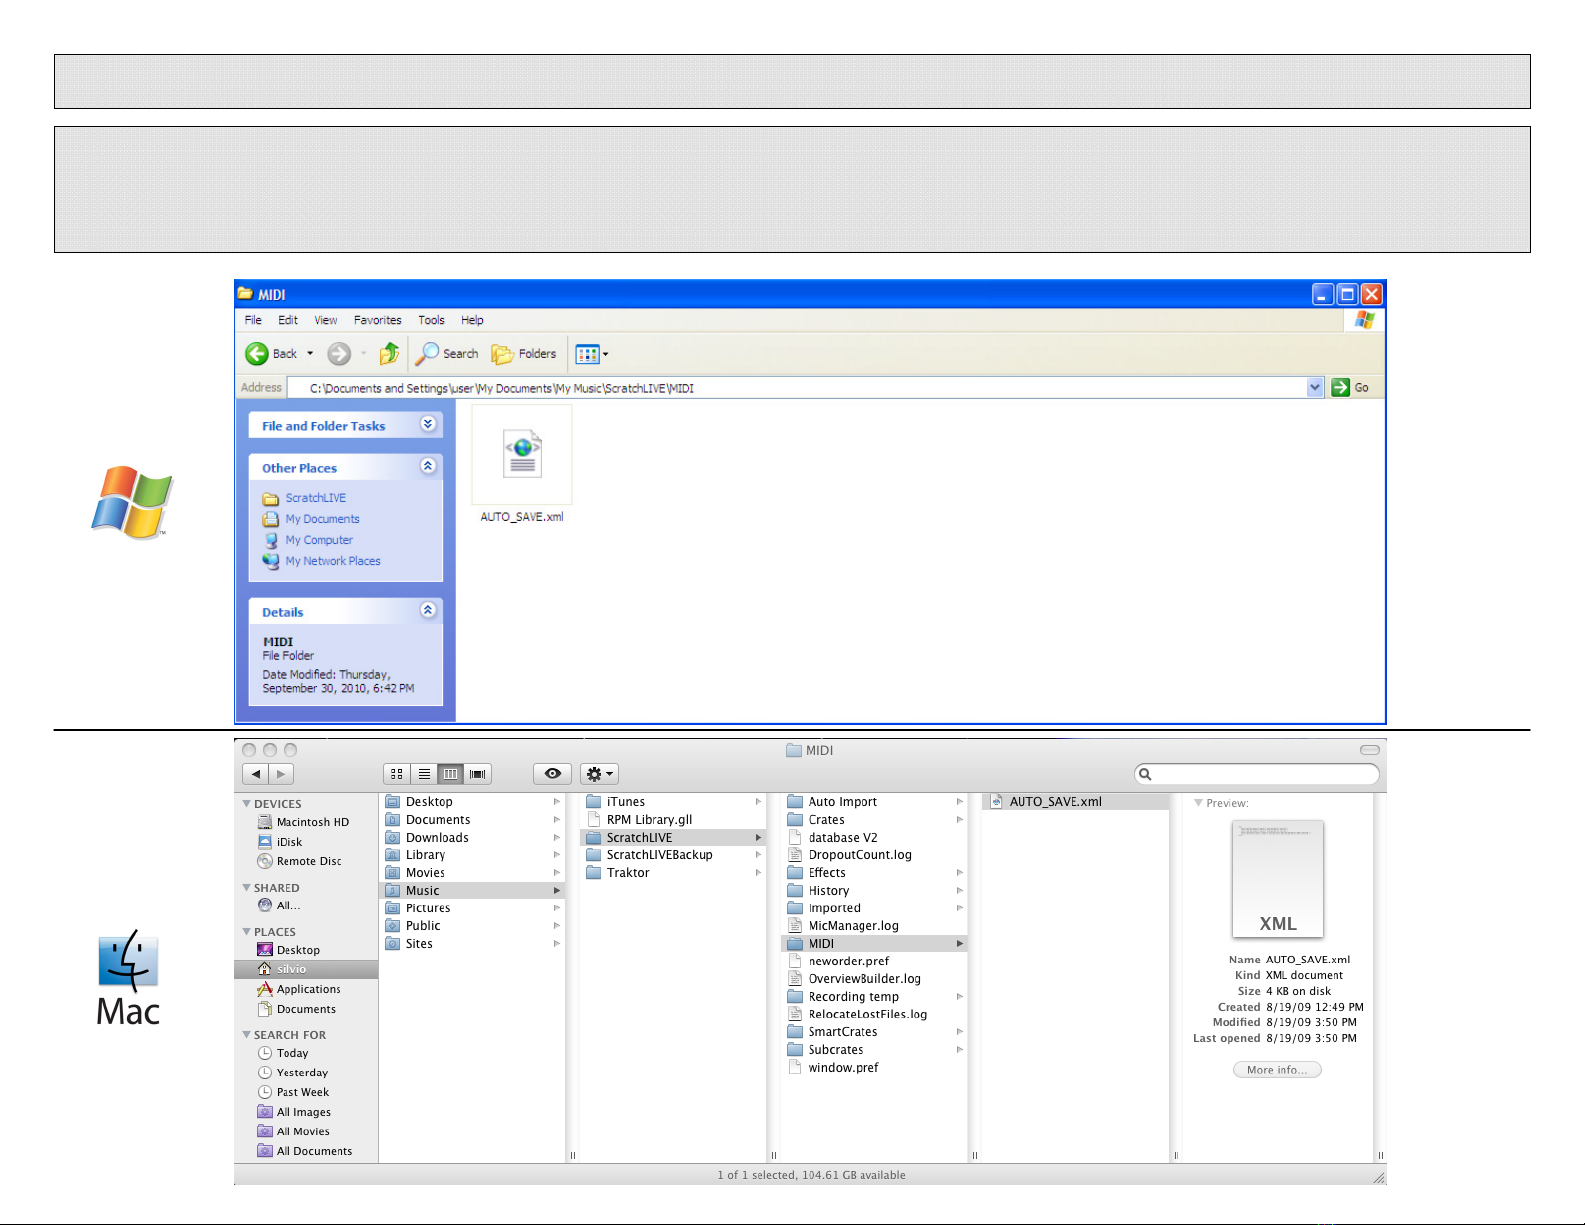Click the Finder search field
Image resolution: width=1585 pixels, height=1225 pixels.
pyautogui.click(x=1257, y=774)
